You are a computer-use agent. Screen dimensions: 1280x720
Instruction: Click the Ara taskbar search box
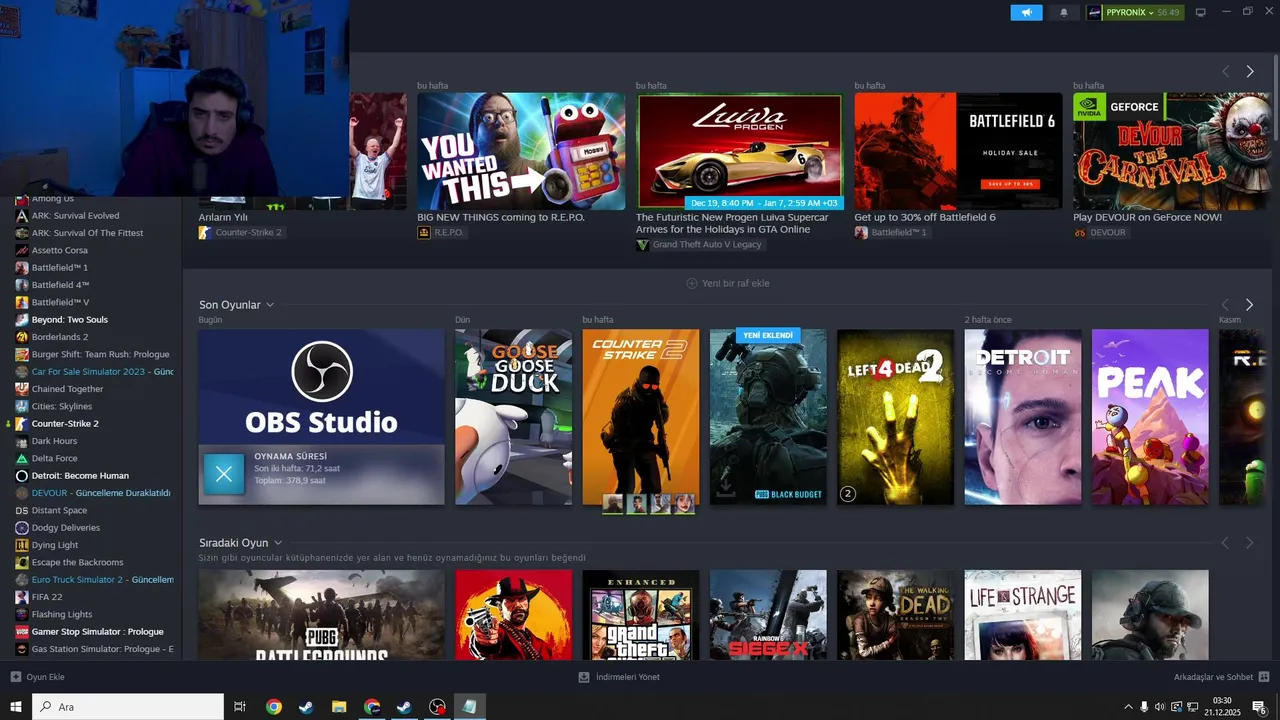click(128, 707)
